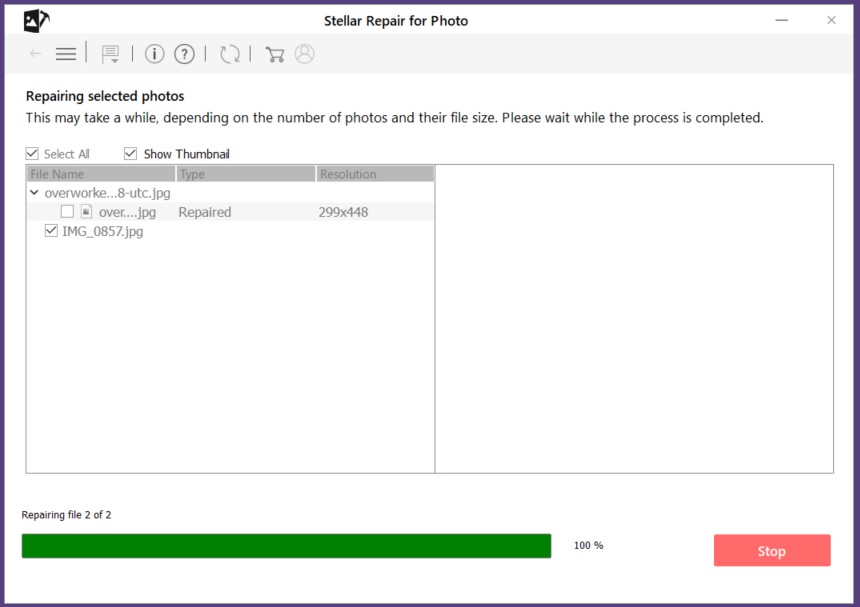The width and height of the screenshot is (860, 607).
Task: Select the IMG_0857.jpg file row
Action: pos(230,231)
